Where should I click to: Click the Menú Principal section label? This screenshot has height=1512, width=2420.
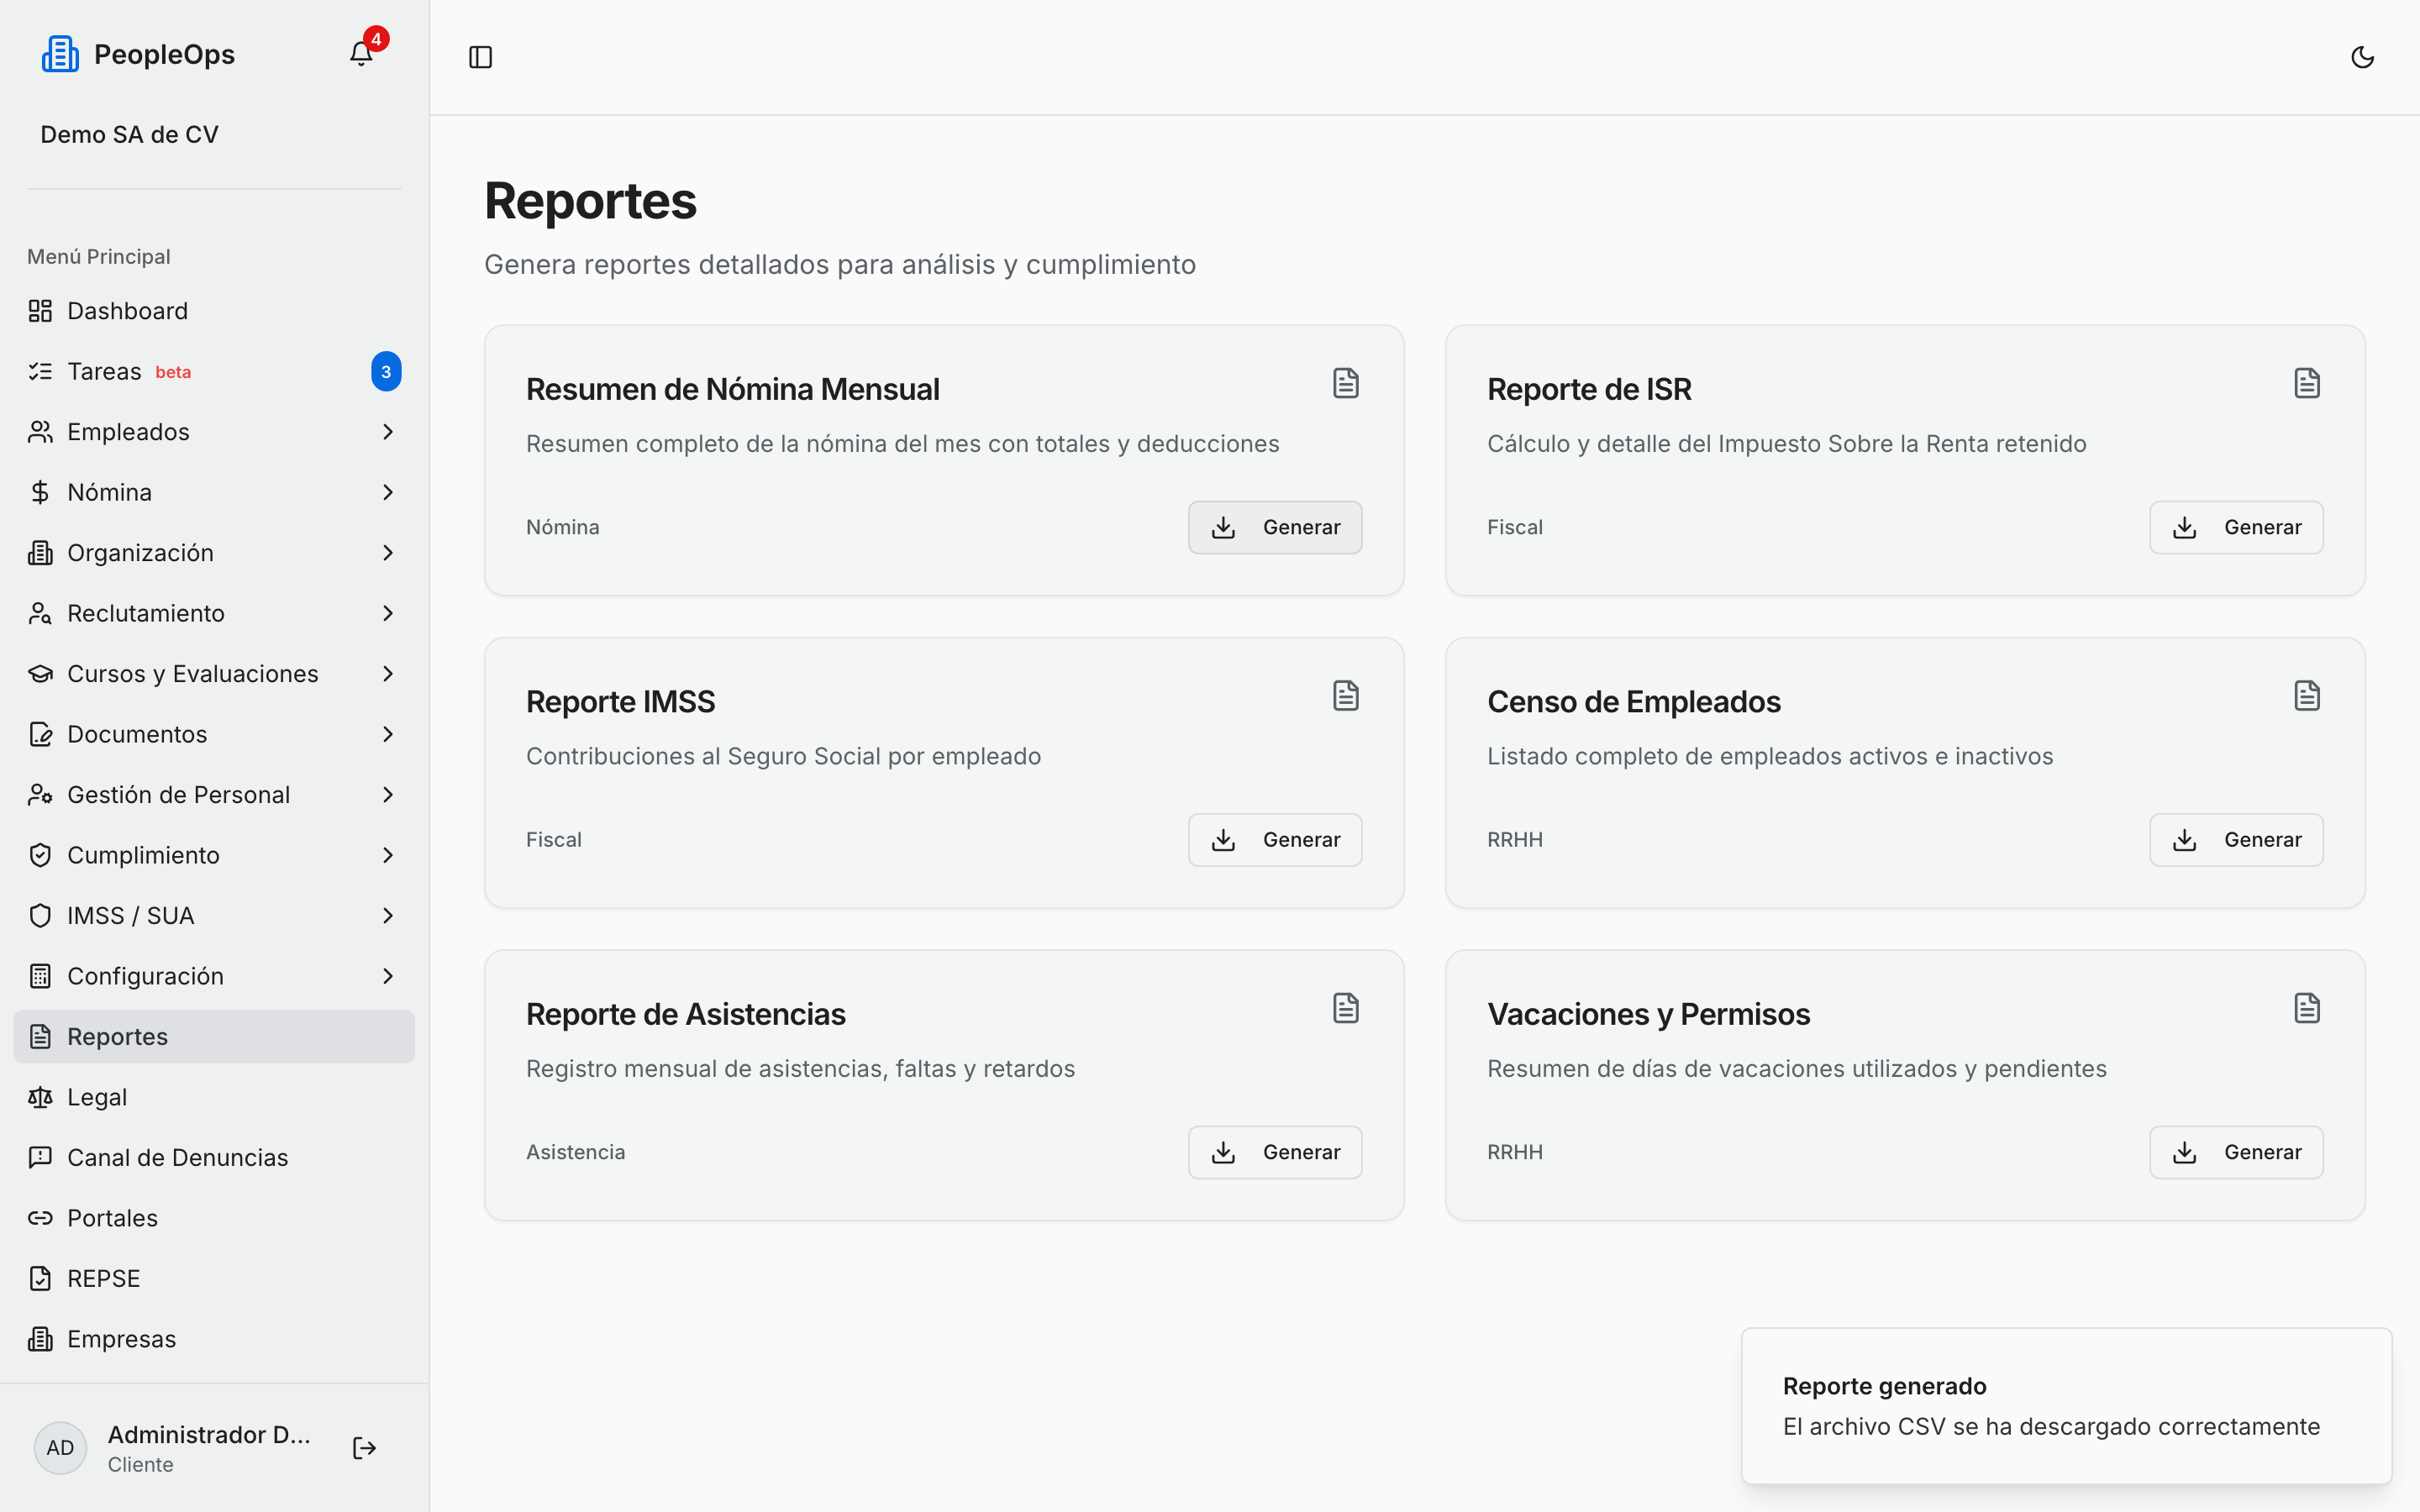(99, 257)
